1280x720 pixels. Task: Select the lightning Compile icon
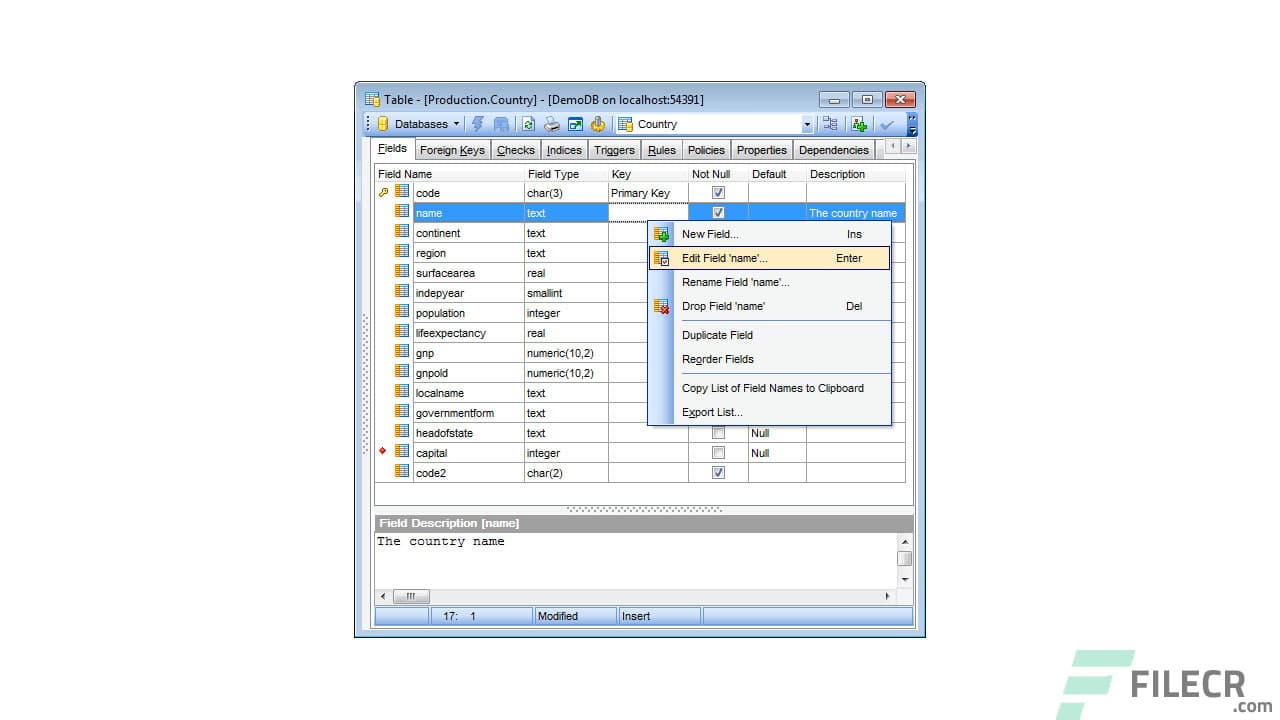pos(478,123)
